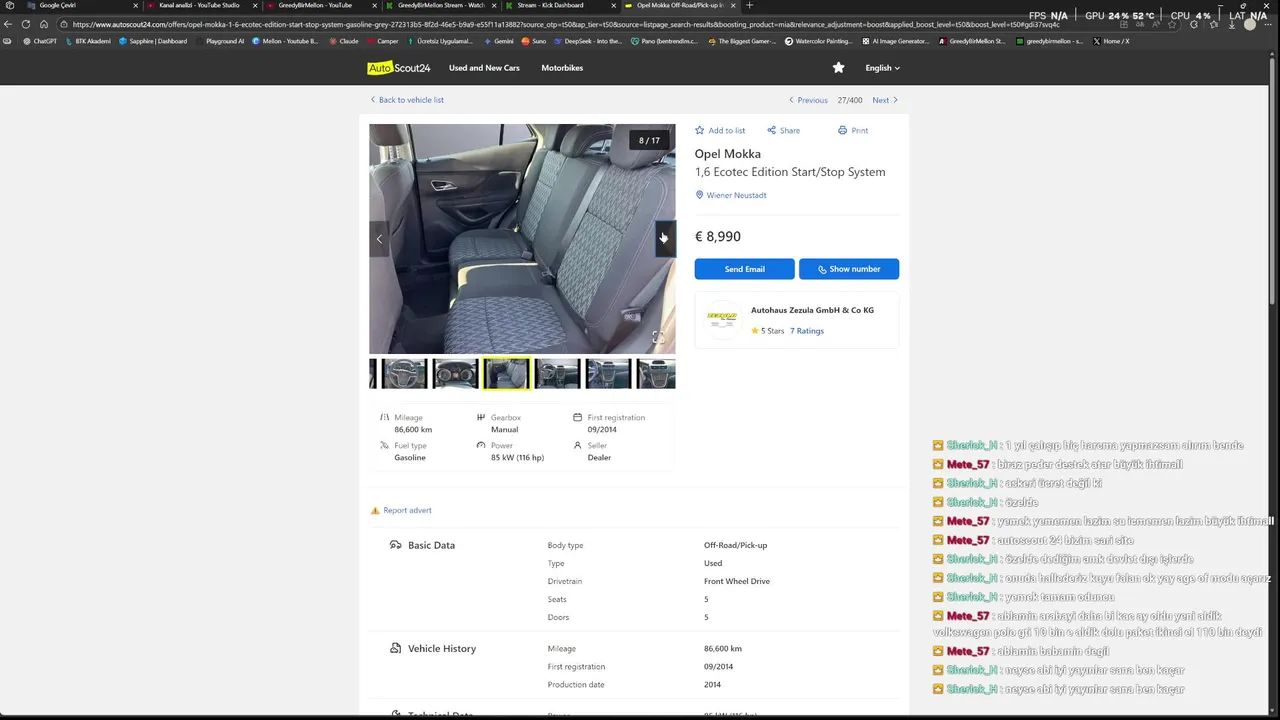Open the 7 Ratings link

tap(807, 331)
